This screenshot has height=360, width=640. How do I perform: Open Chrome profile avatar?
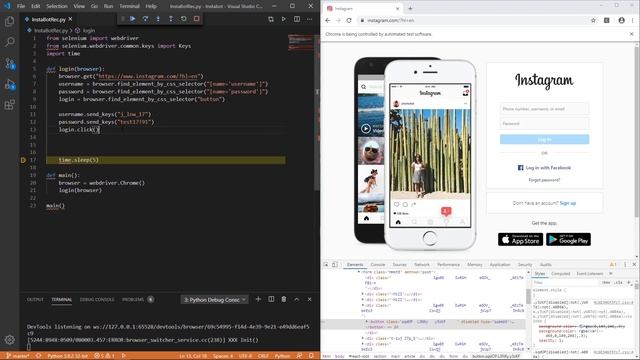coord(621,20)
